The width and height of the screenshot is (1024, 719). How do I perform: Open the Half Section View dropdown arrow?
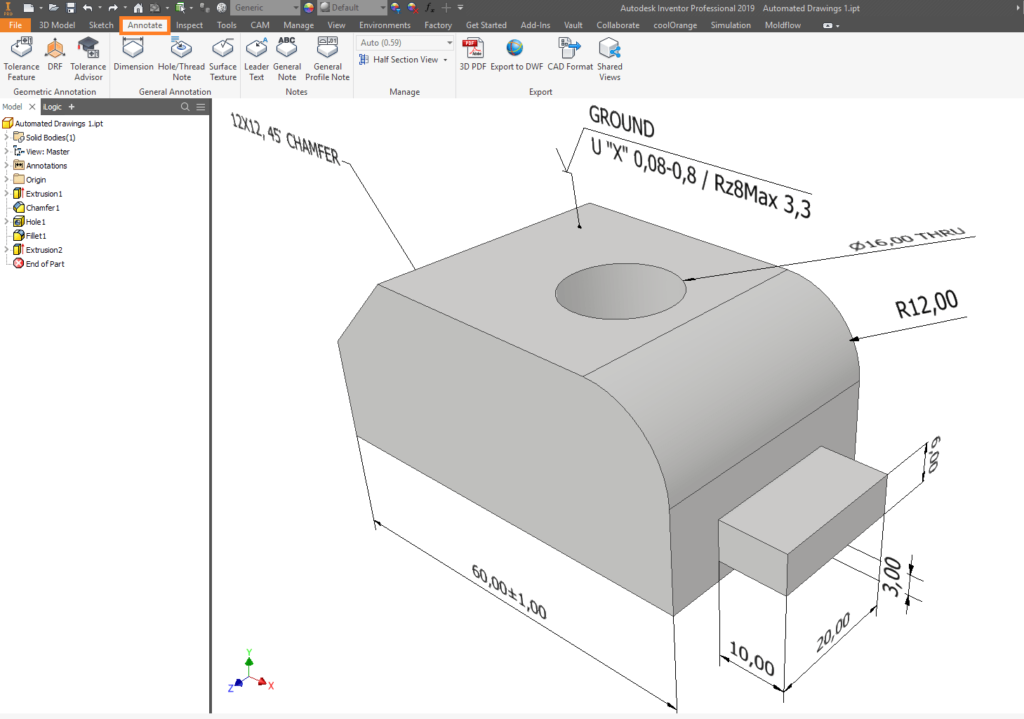pyautogui.click(x=445, y=59)
